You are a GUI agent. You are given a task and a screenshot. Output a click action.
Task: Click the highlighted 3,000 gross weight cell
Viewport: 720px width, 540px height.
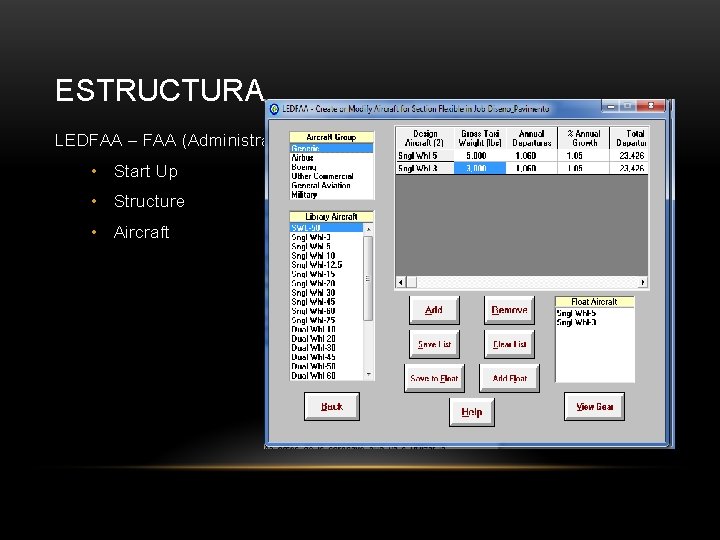(x=480, y=168)
